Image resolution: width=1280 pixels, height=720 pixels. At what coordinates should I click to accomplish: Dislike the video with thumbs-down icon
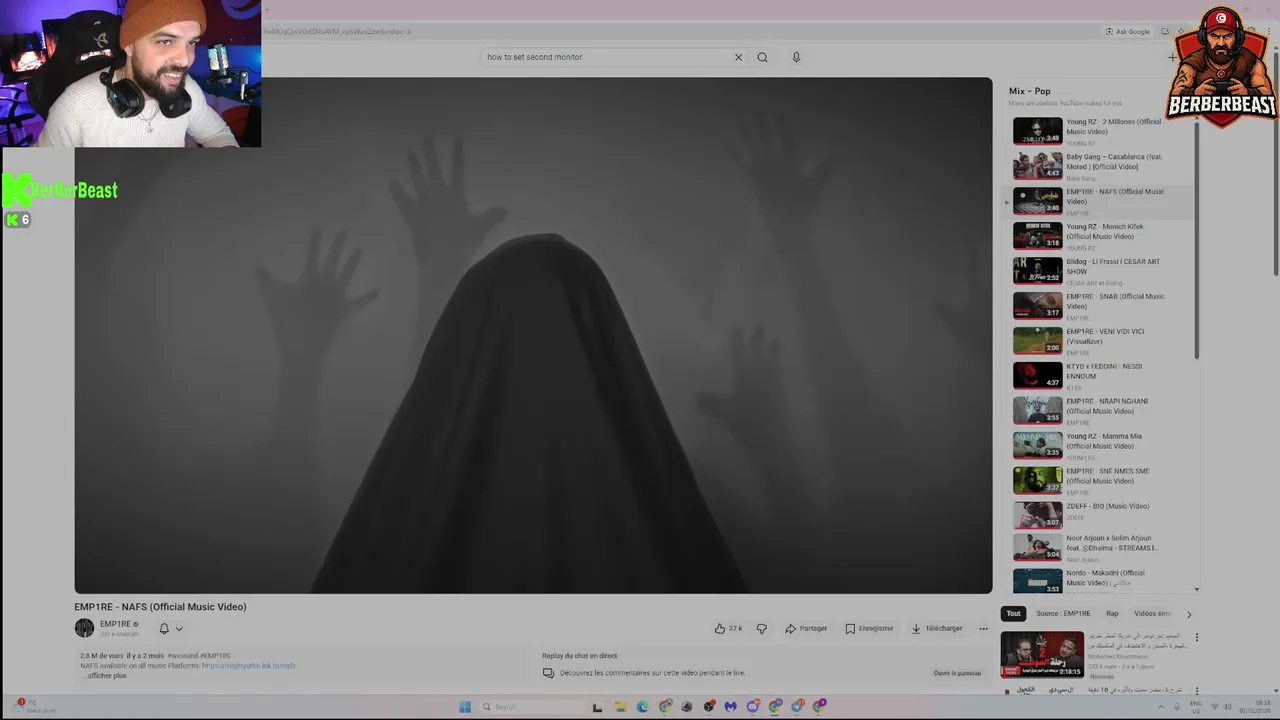coord(762,629)
